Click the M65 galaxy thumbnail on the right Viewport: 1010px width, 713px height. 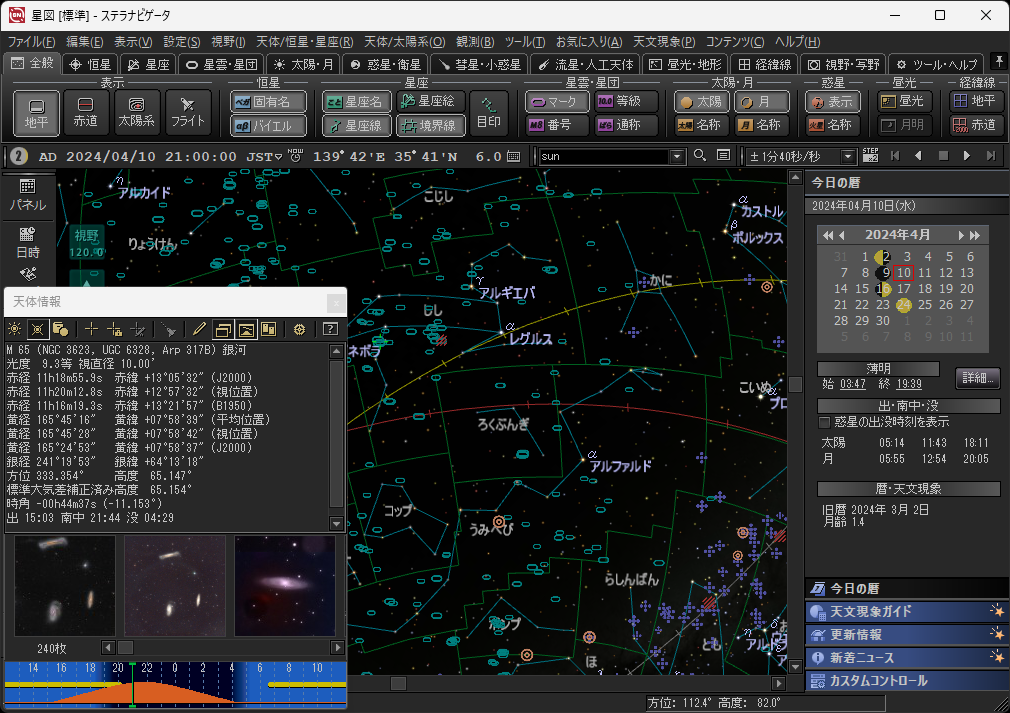pyautogui.click(x=285, y=586)
